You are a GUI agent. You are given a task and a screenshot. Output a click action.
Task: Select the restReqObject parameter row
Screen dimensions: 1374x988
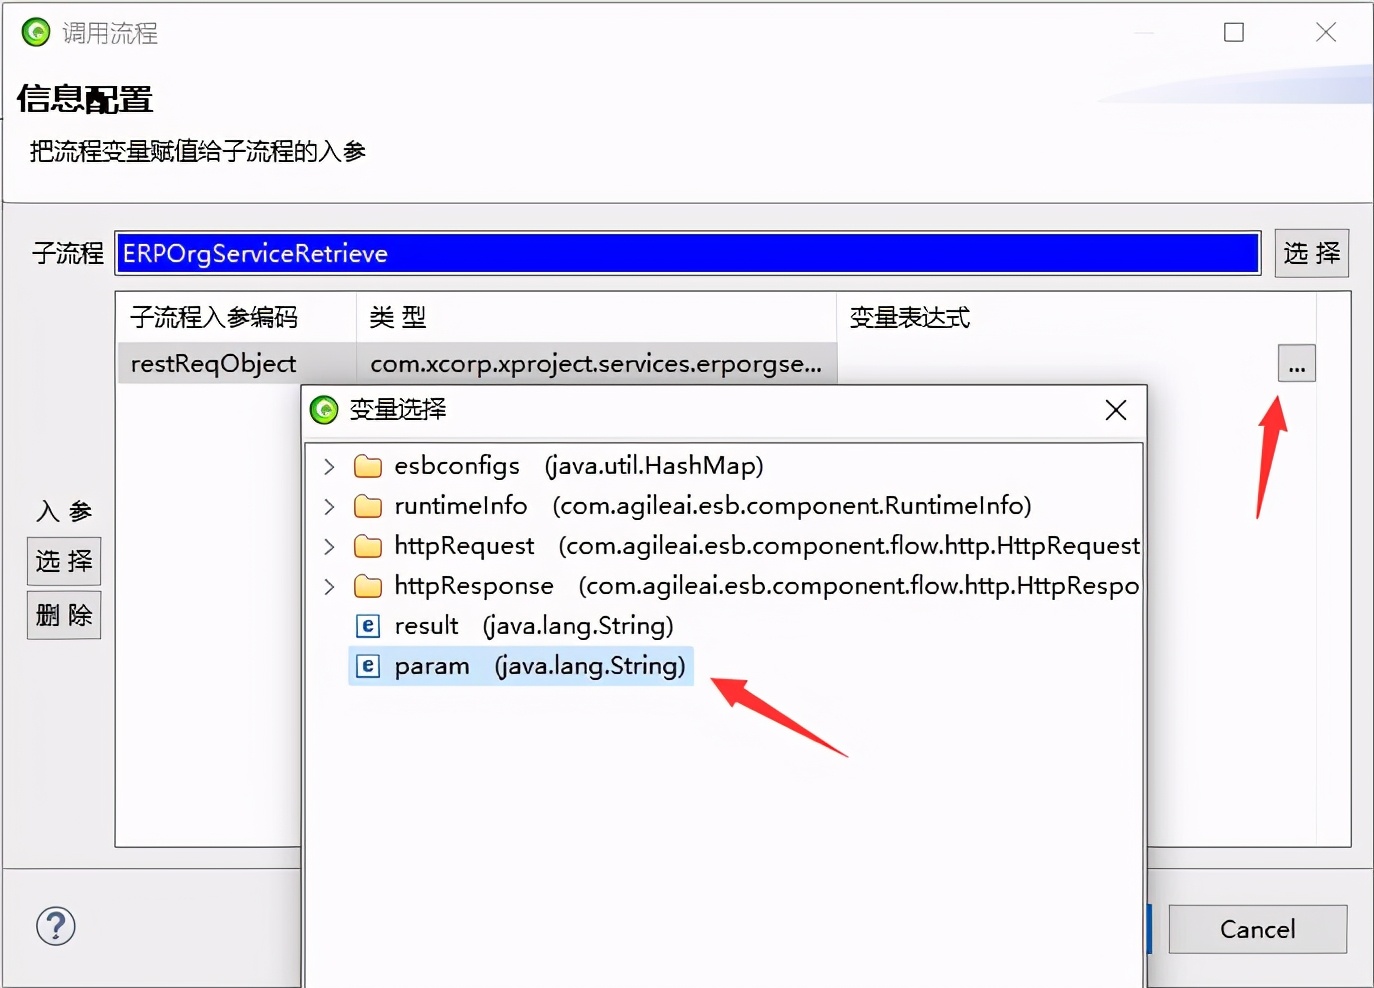pyautogui.click(x=213, y=363)
